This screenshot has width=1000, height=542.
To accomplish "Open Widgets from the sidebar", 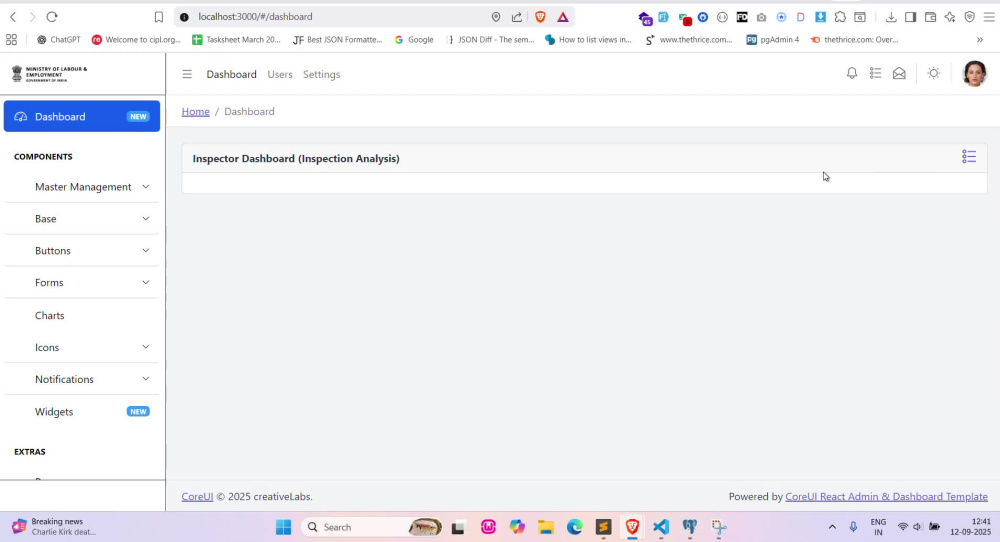I will pyautogui.click(x=82, y=412).
